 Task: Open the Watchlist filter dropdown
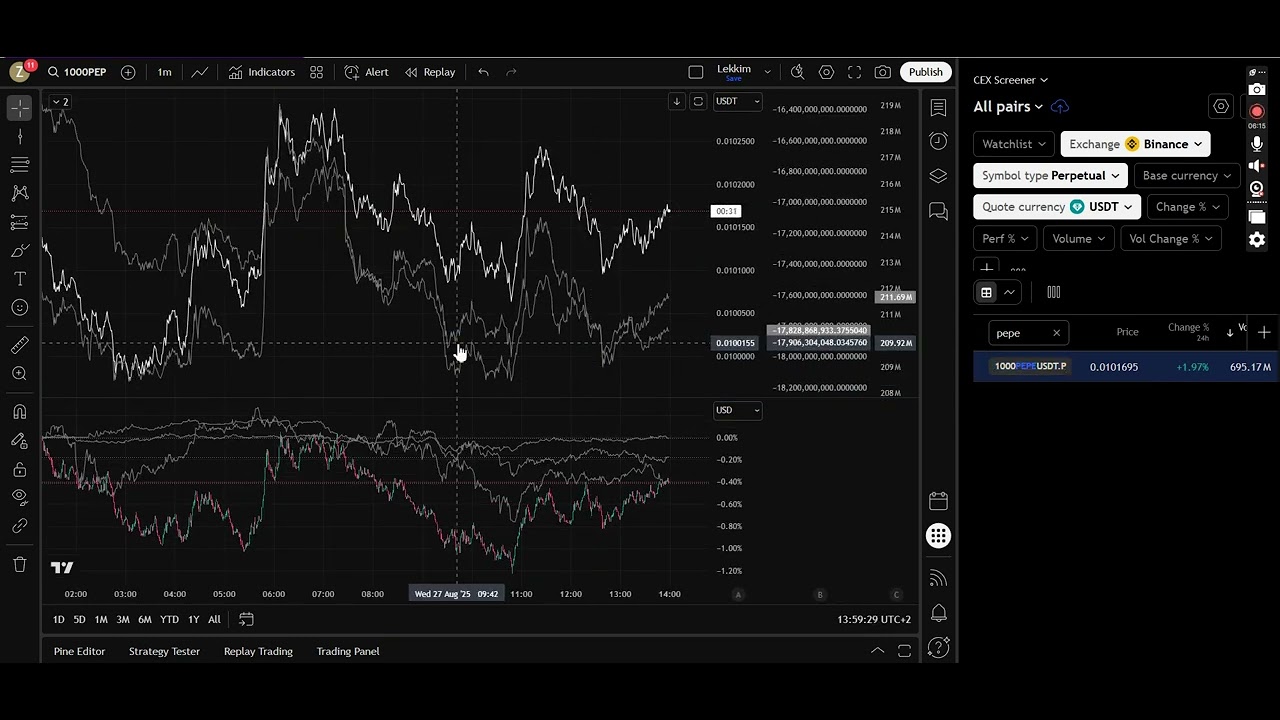coord(1014,144)
